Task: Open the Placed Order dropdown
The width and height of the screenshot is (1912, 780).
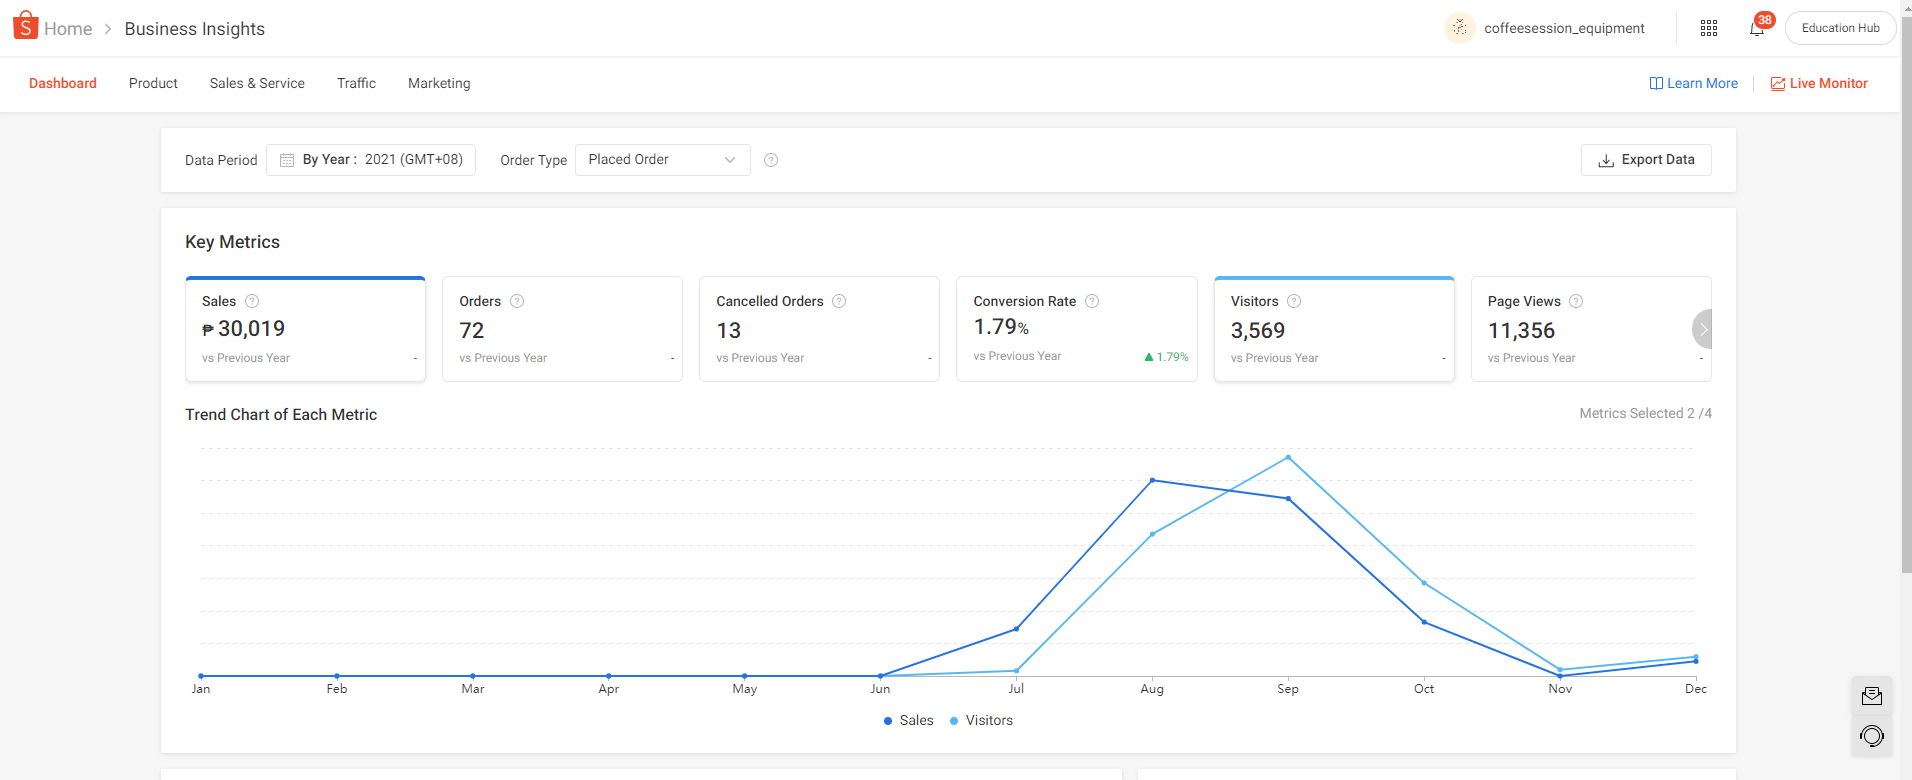Action: [x=662, y=160]
